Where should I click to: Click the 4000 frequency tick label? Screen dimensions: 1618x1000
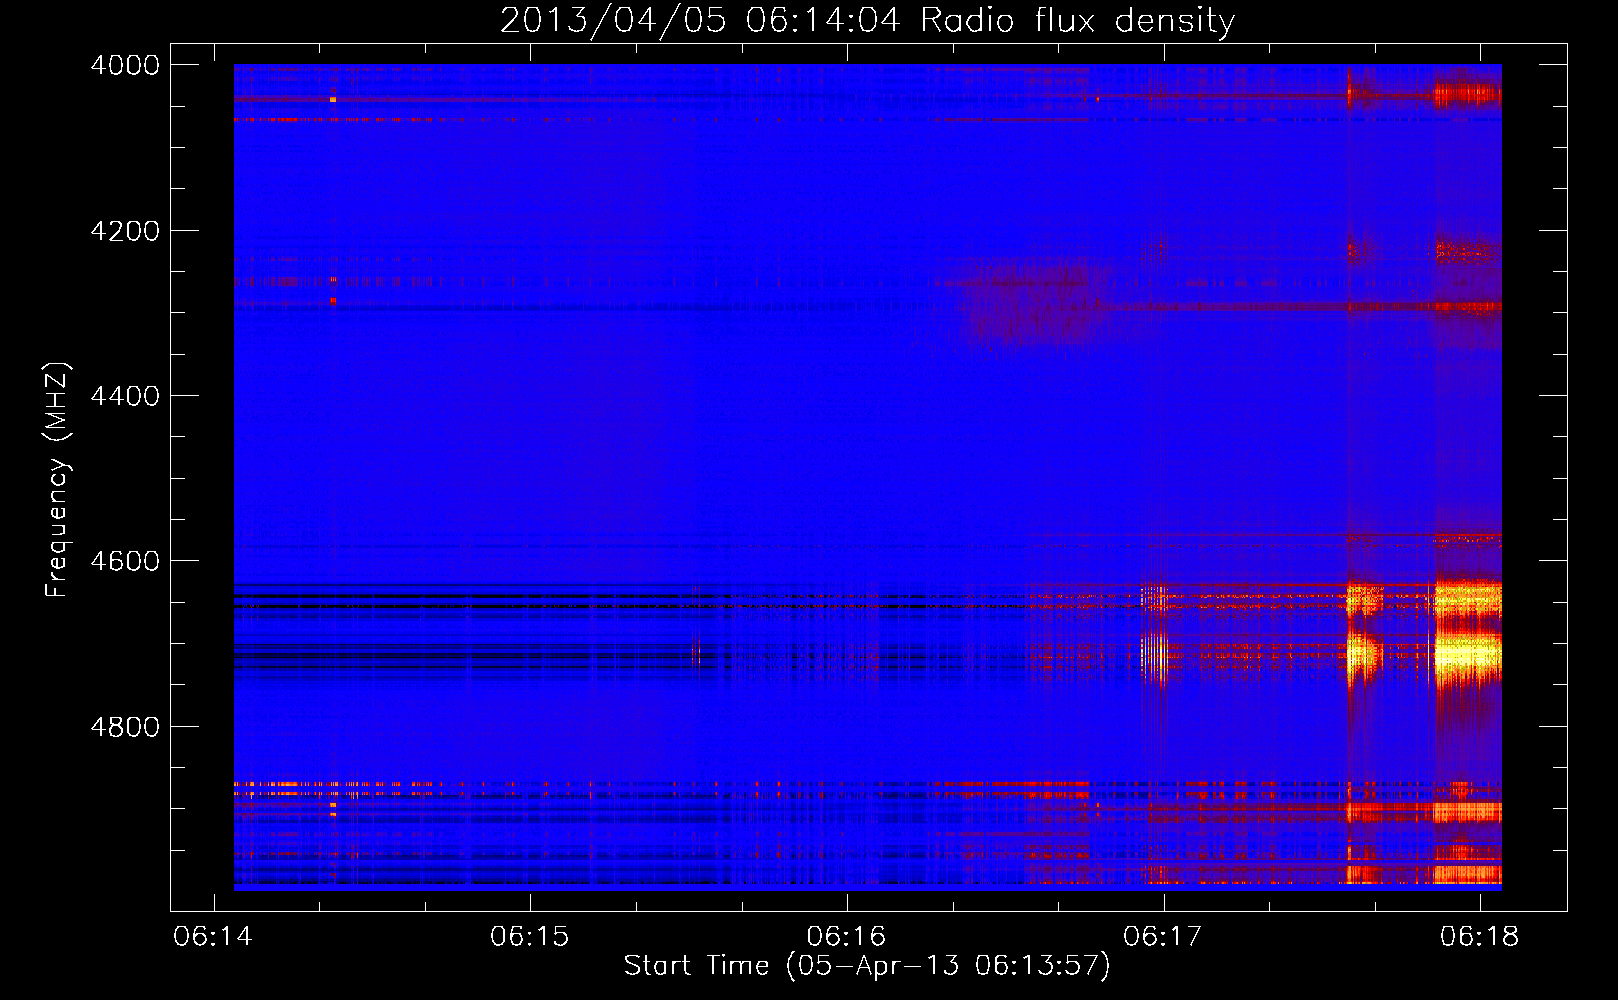click(125, 65)
